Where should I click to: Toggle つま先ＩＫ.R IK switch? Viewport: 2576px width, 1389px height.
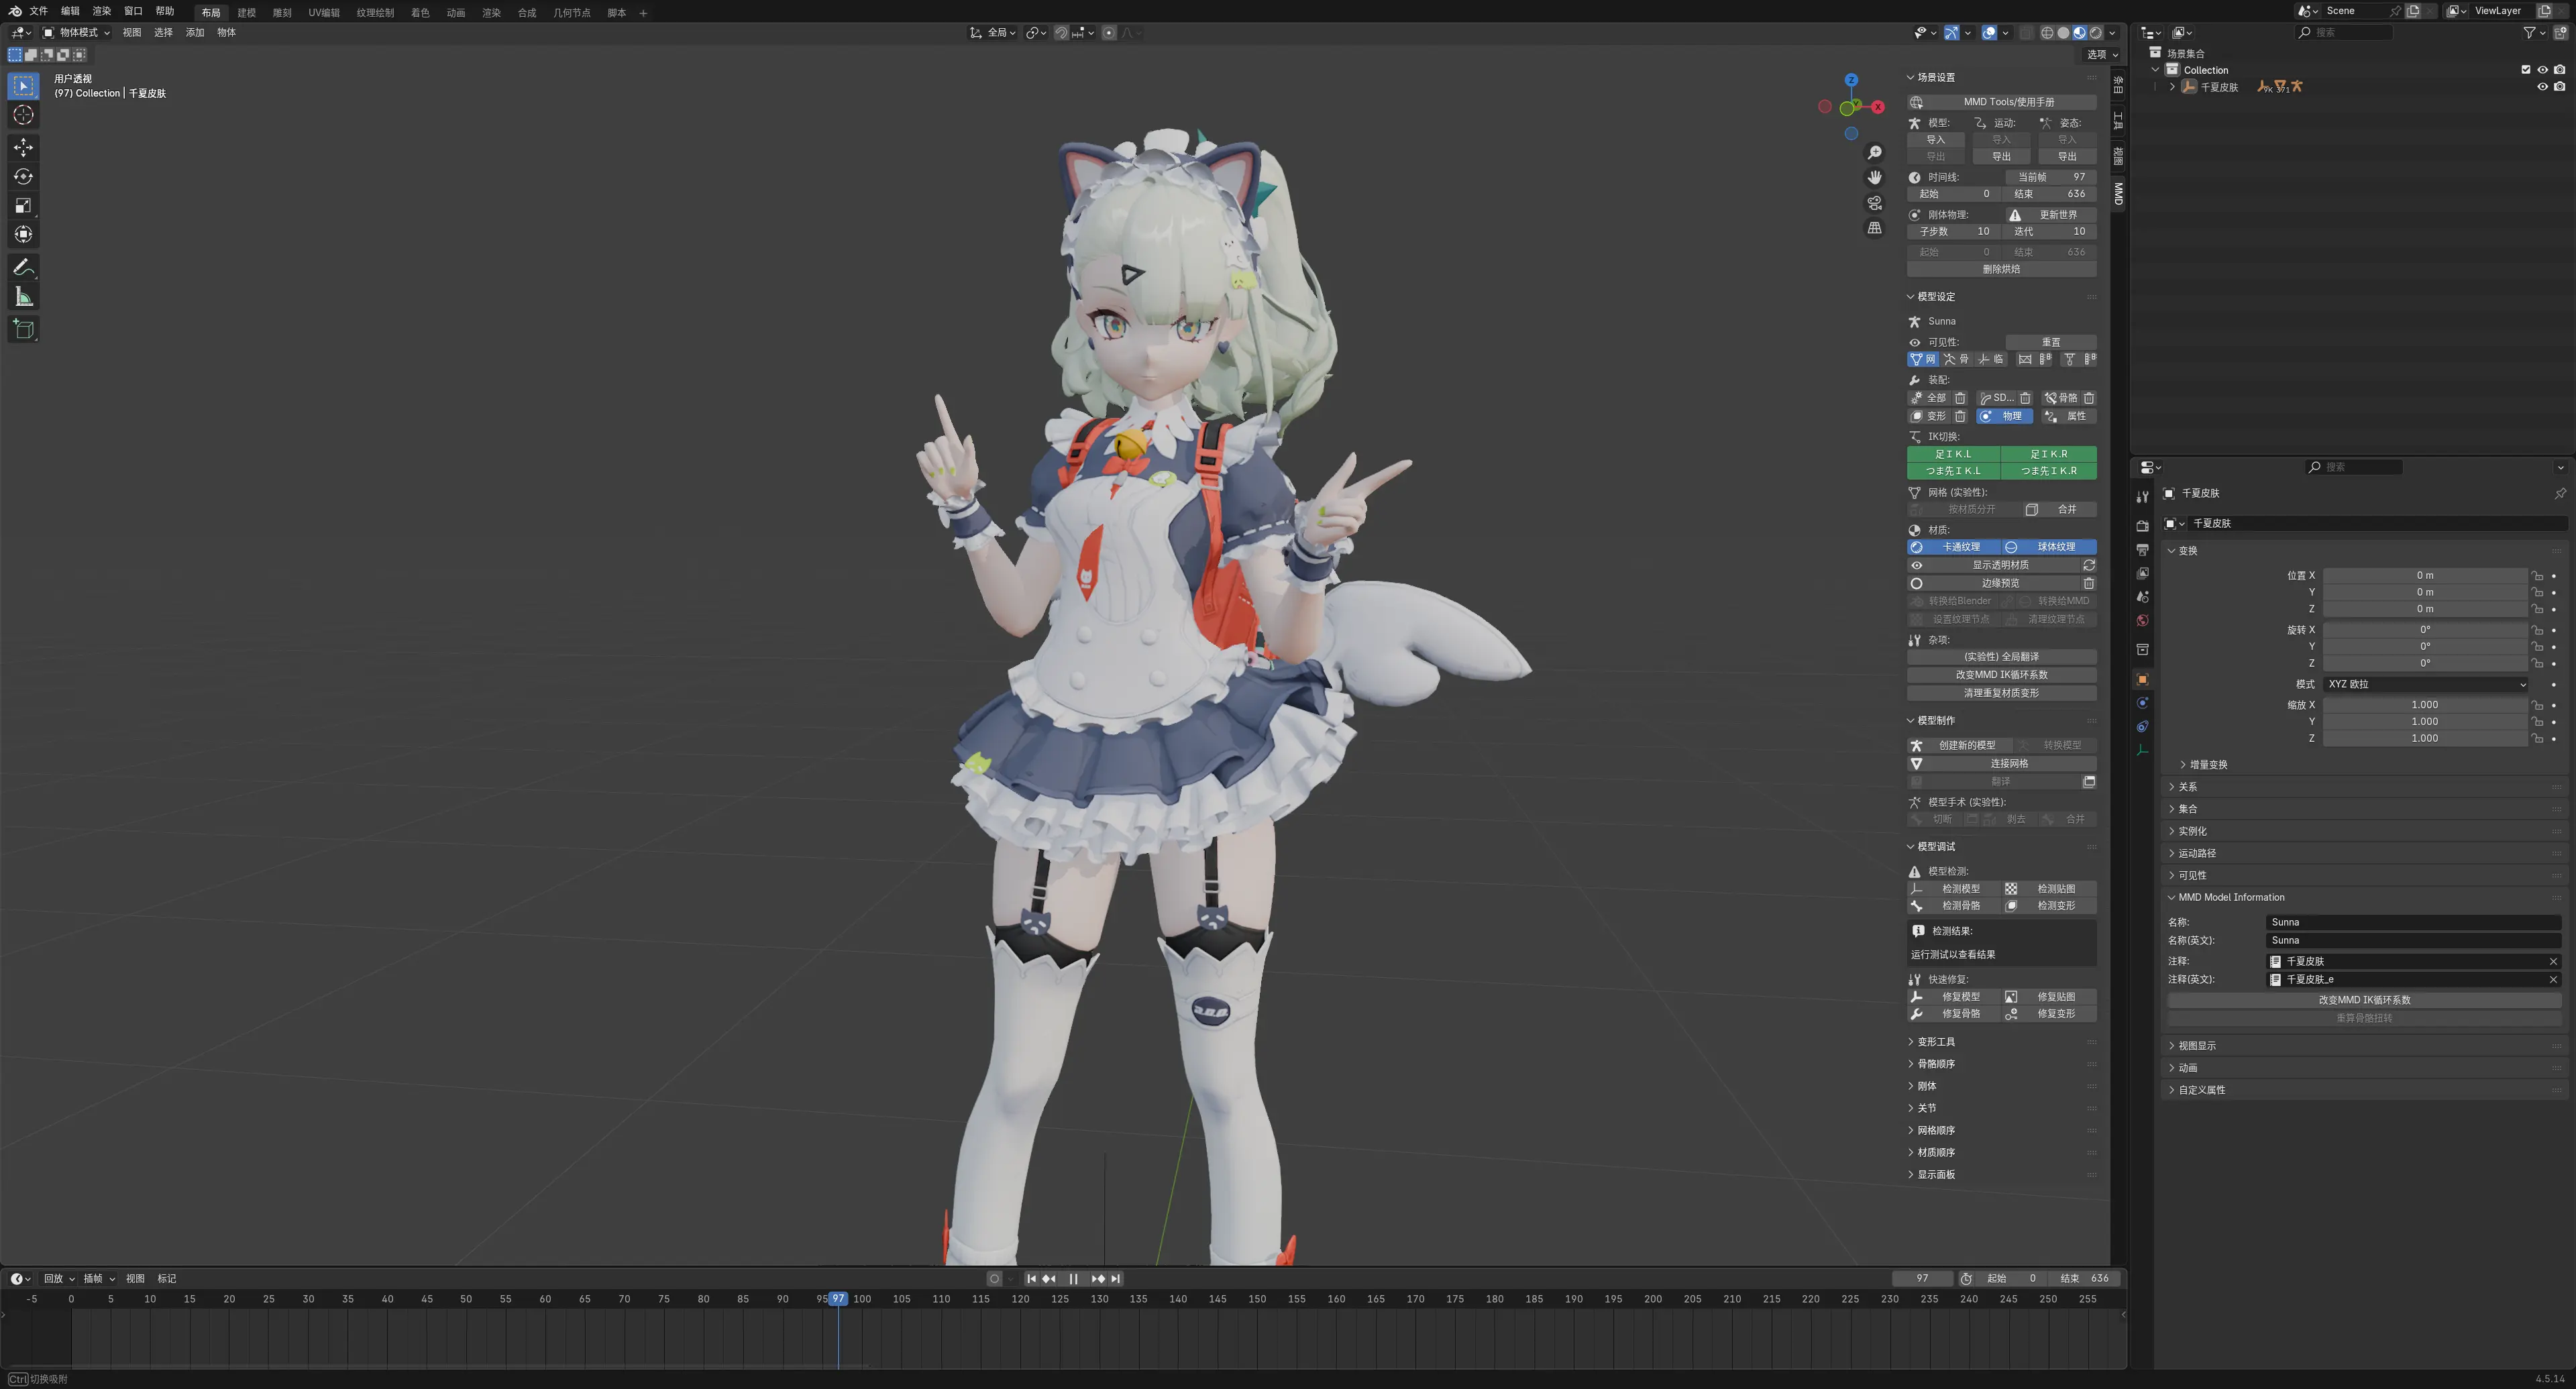coord(2049,471)
